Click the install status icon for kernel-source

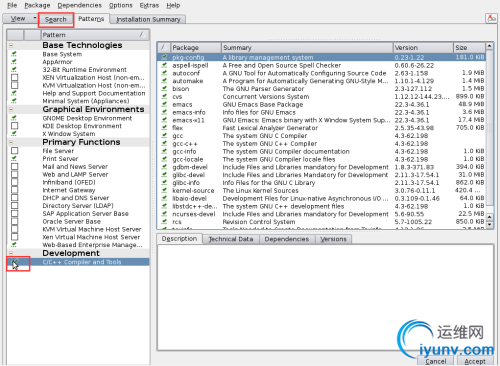coord(164,190)
